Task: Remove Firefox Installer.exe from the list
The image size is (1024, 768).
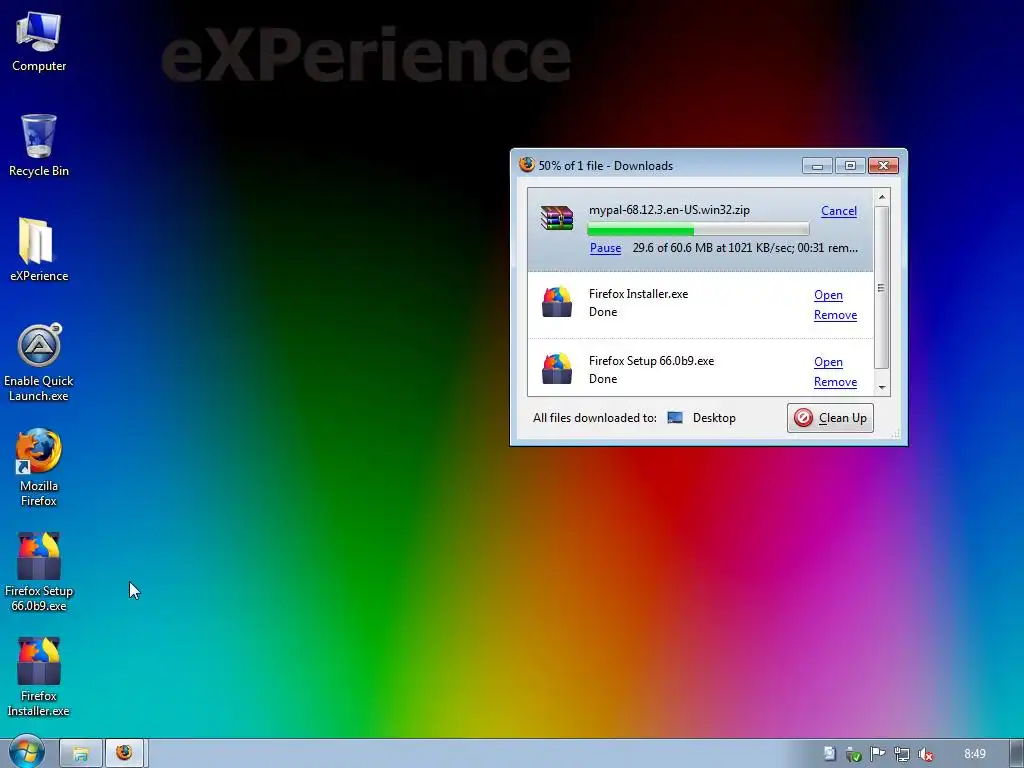Action: [x=835, y=315]
